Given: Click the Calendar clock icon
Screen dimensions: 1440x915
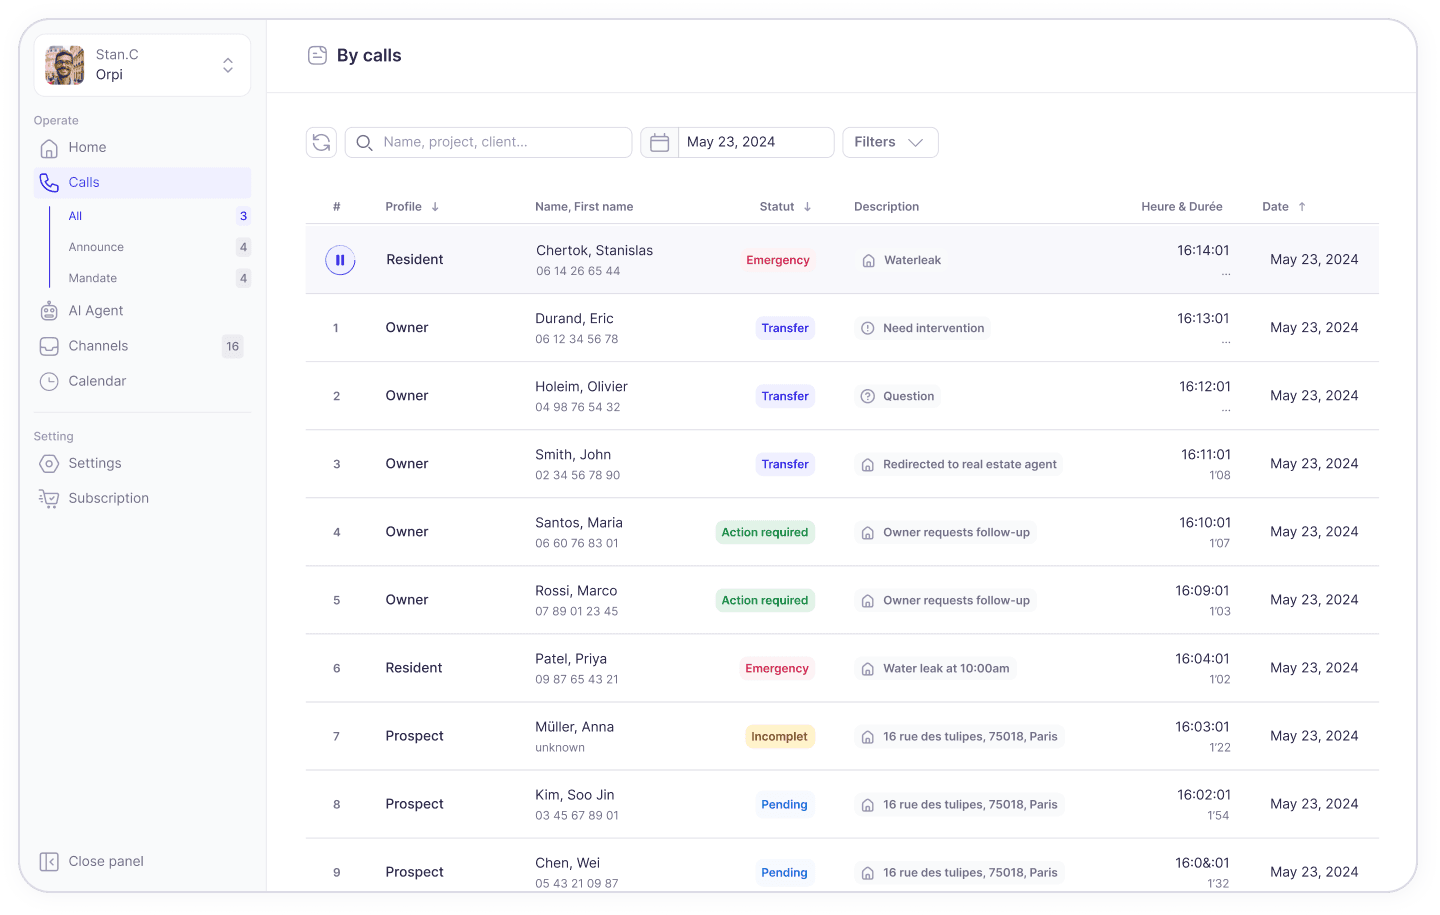Looking at the screenshot, I should 49,381.
